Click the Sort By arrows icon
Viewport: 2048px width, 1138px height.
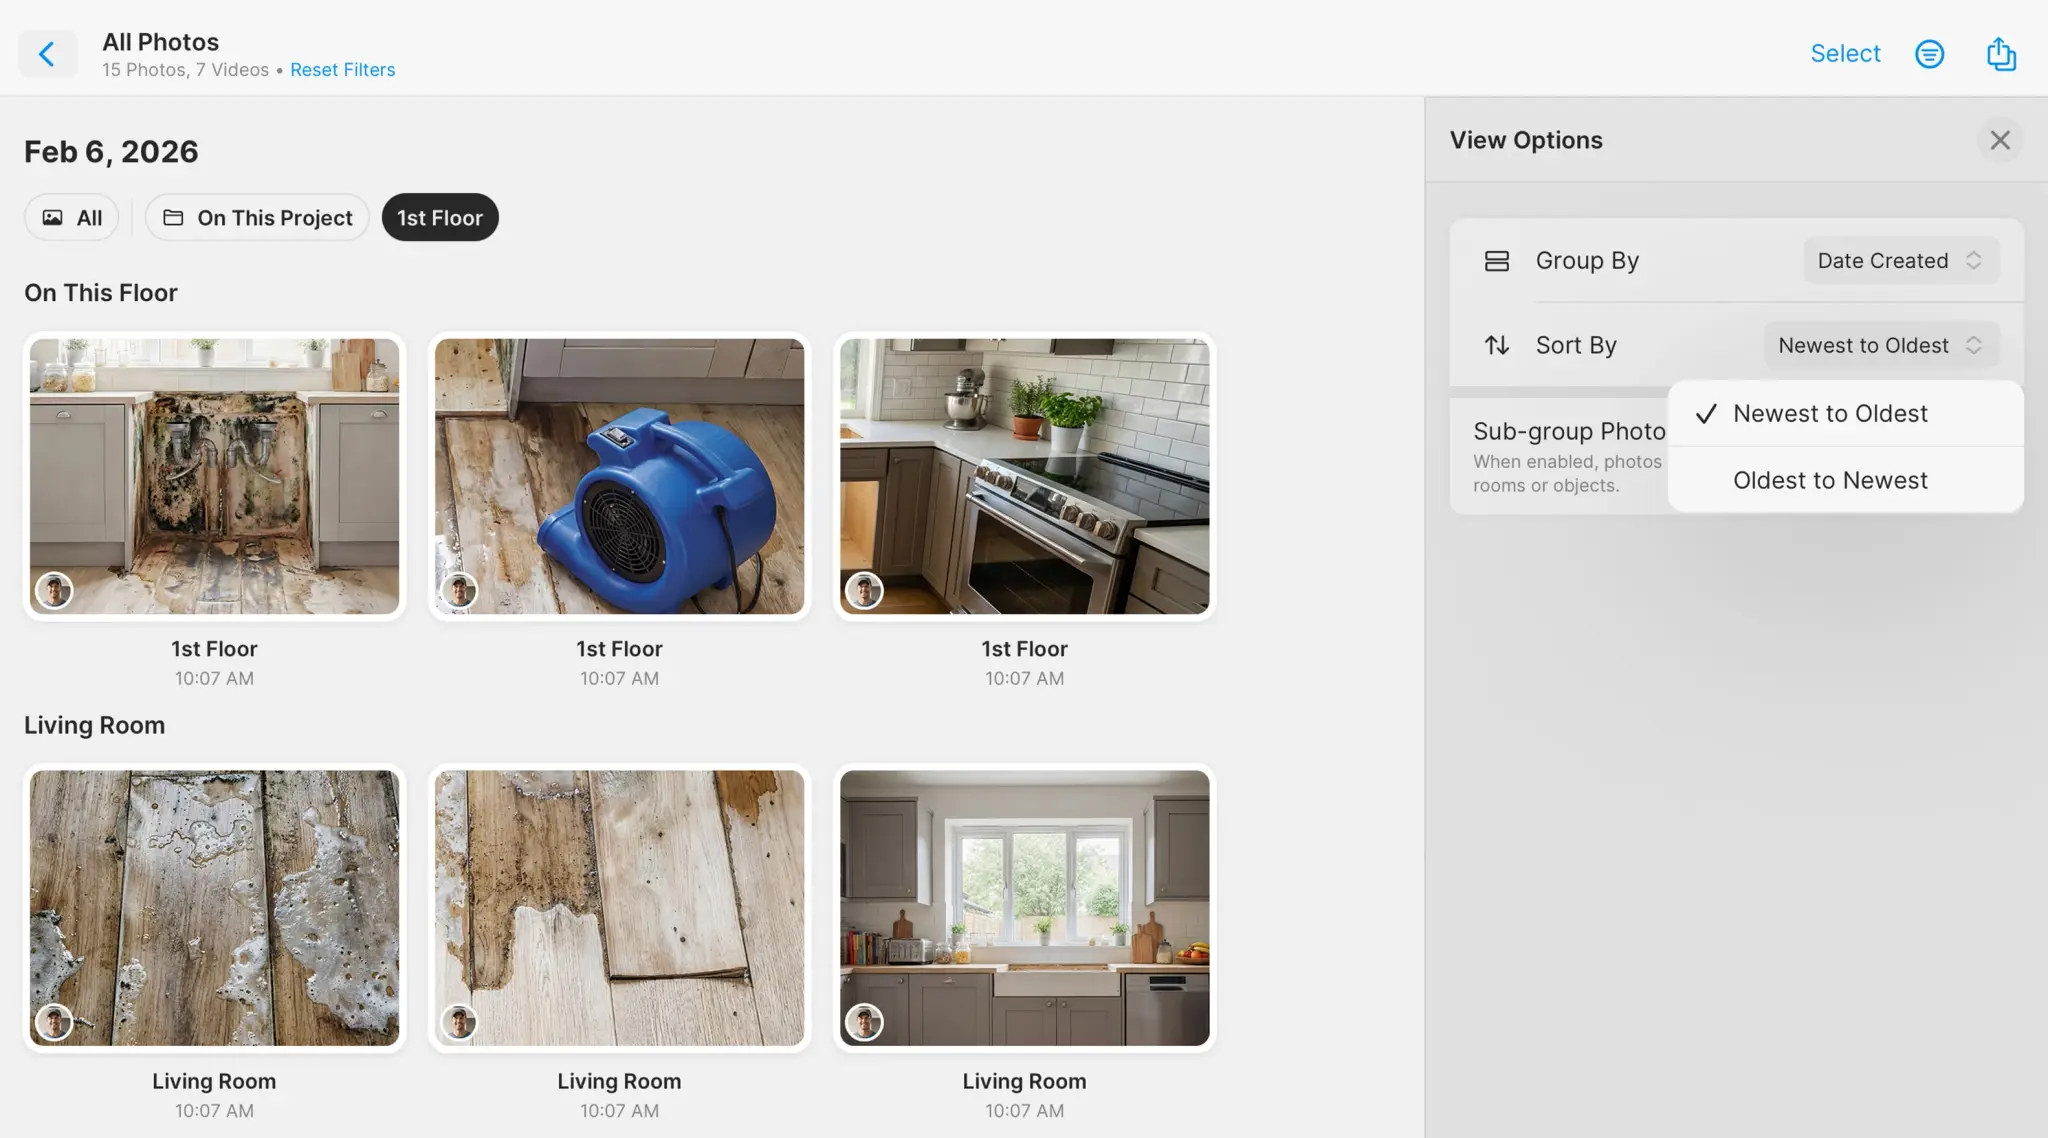point(1496,345)
